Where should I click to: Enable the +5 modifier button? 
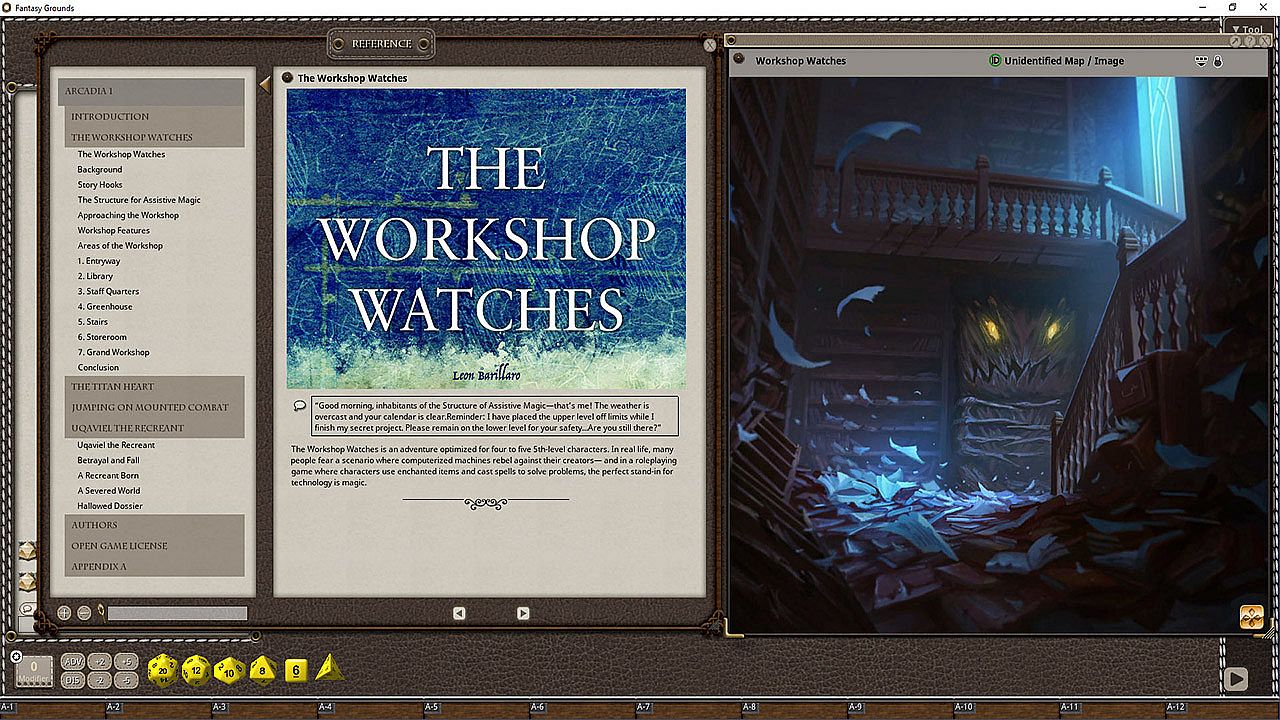tap(126, 662)
